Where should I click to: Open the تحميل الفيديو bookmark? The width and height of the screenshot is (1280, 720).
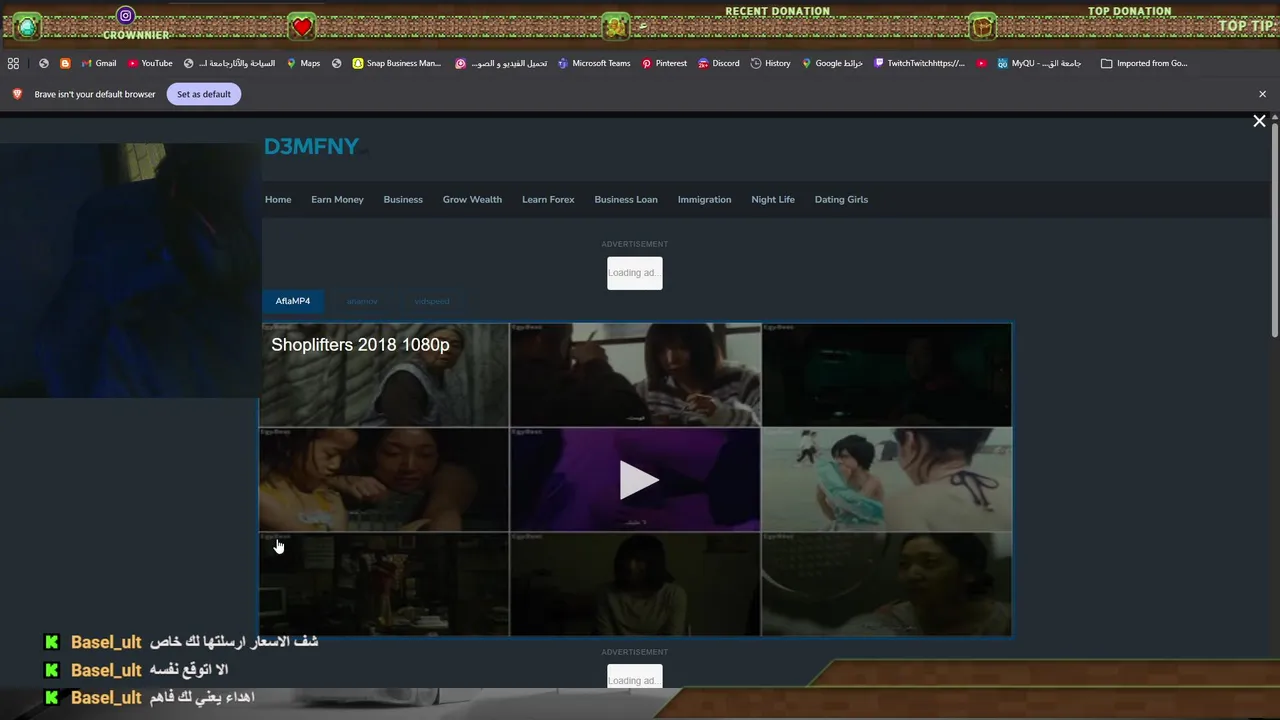click(x=501, y=63)
